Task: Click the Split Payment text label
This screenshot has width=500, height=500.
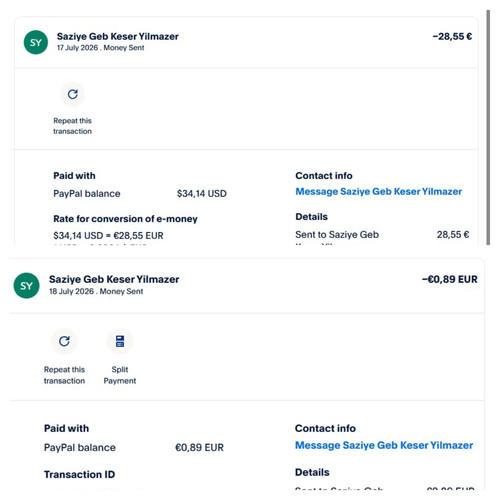Action: tap(120, 375)
